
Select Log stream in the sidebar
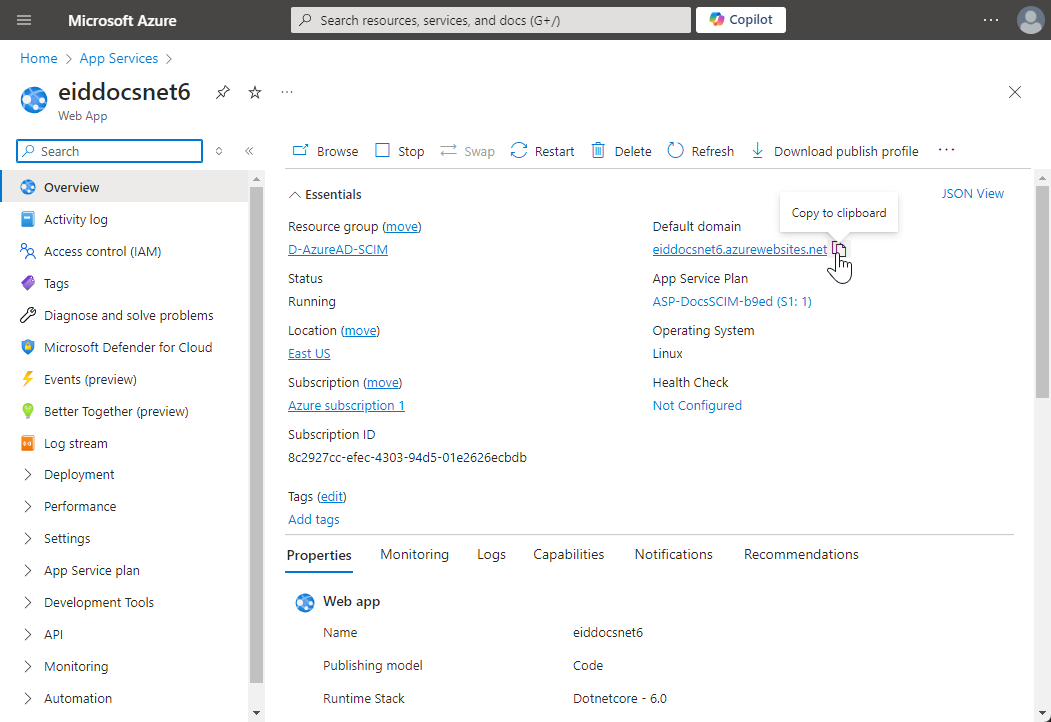pyautogui.click(x=75, y=443)
